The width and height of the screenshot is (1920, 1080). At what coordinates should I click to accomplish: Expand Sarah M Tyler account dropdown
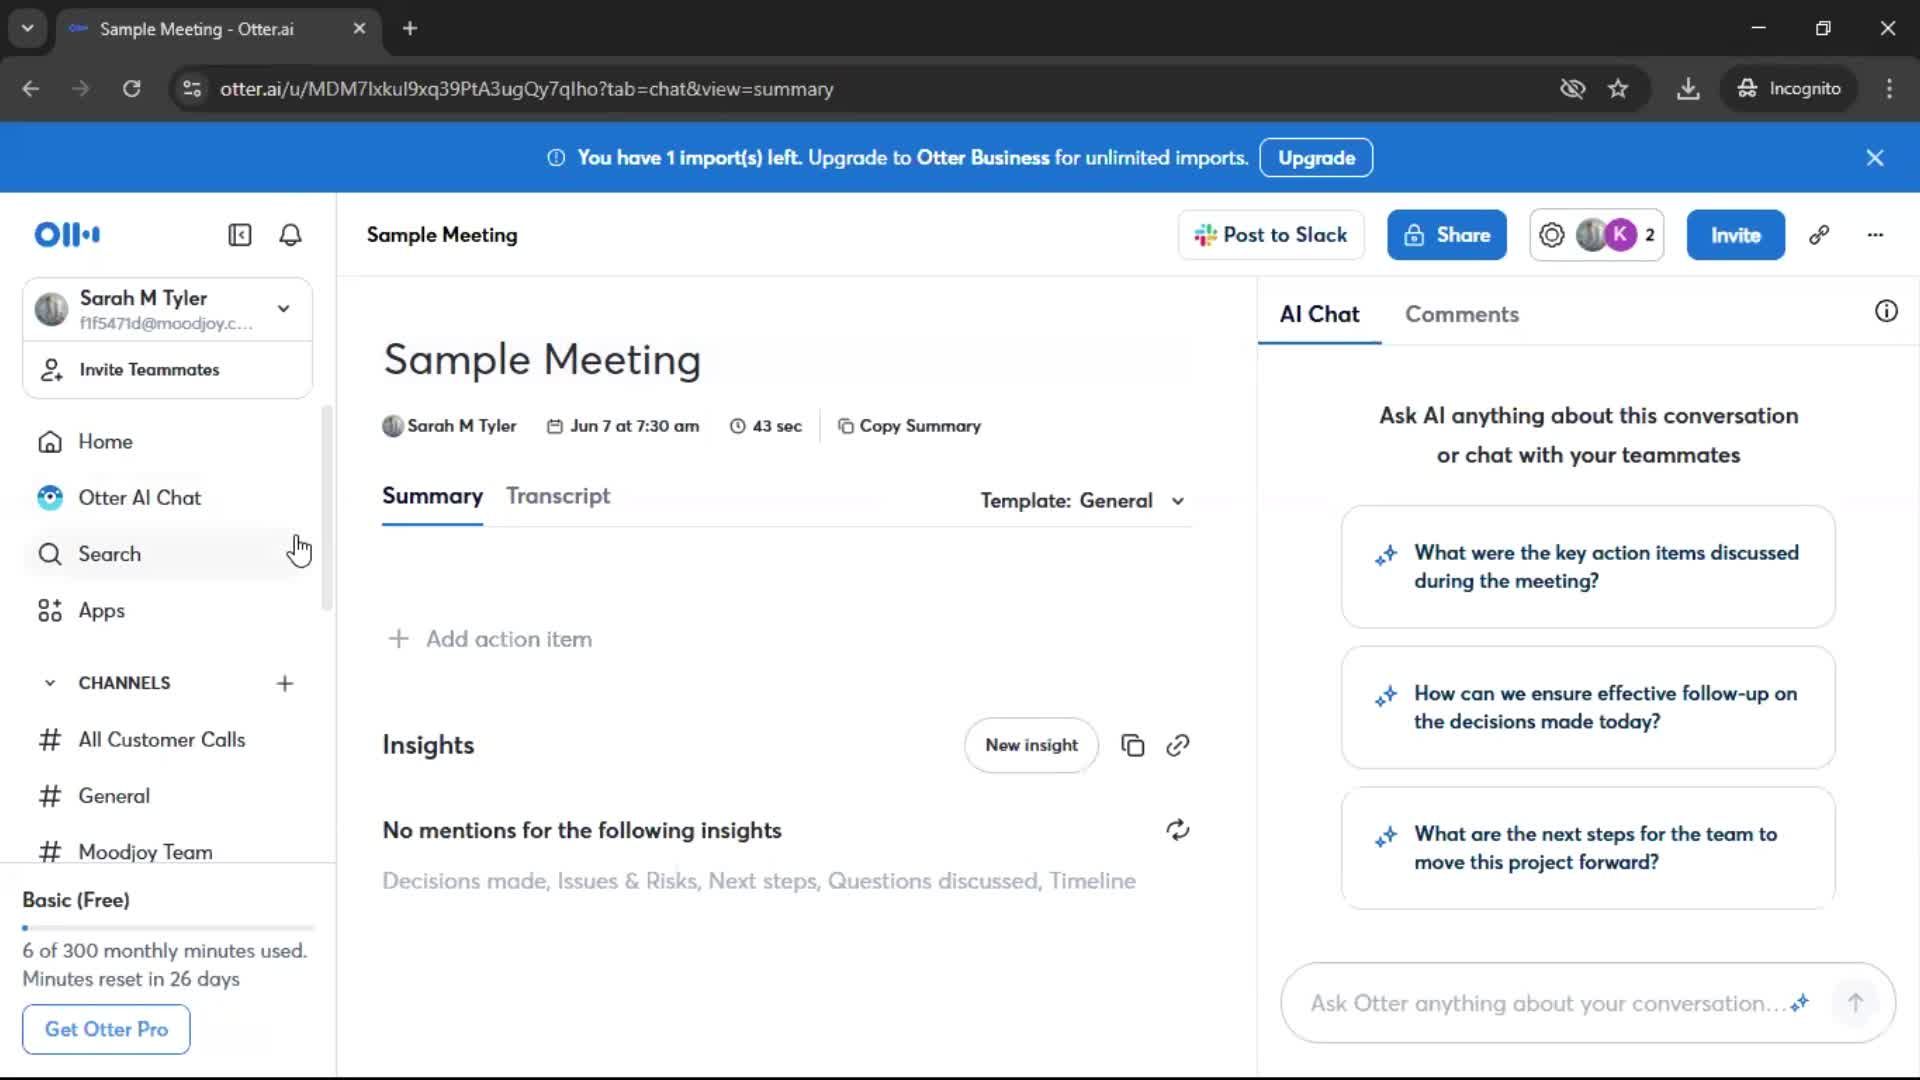coord(284,308)
